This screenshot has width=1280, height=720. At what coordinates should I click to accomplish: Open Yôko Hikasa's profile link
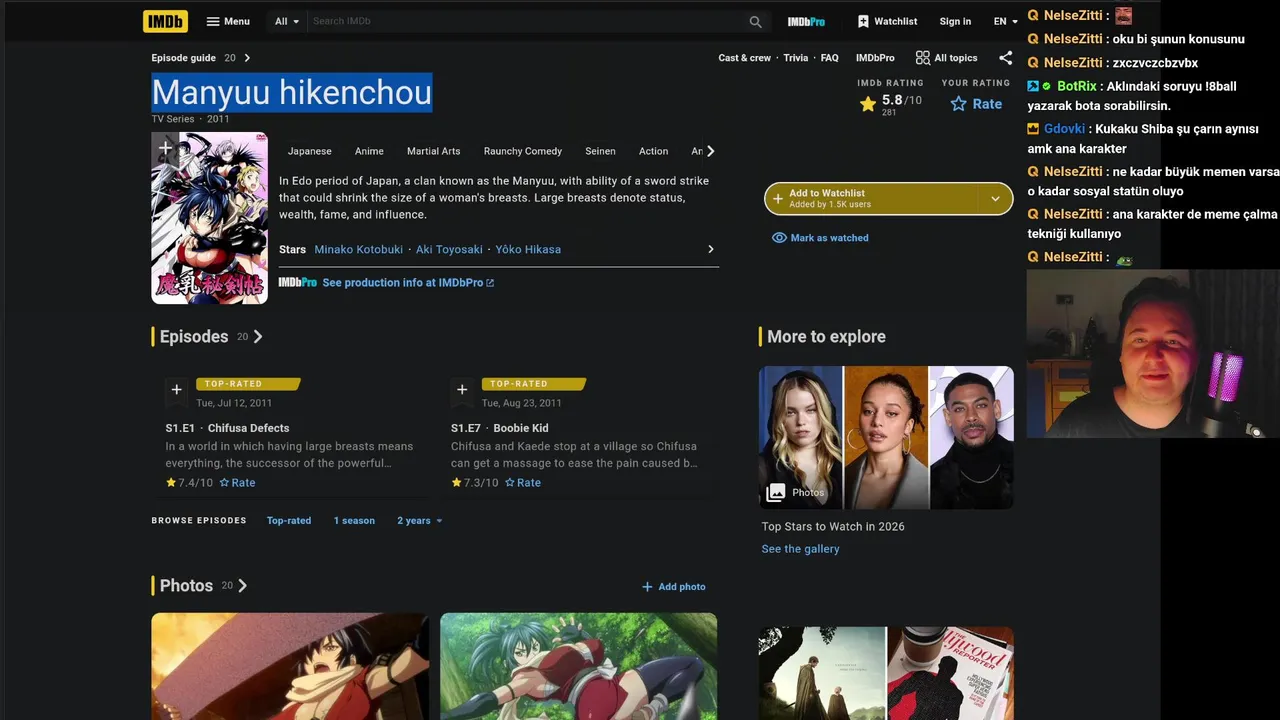click(x=528, y=249)
